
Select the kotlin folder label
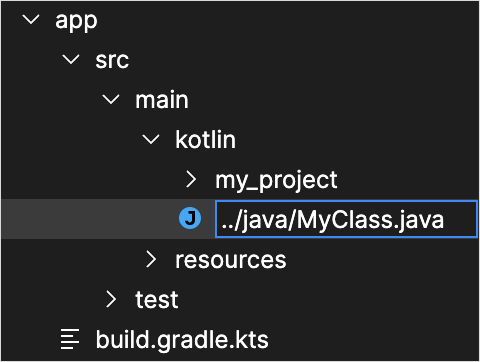tap(205, 140)
